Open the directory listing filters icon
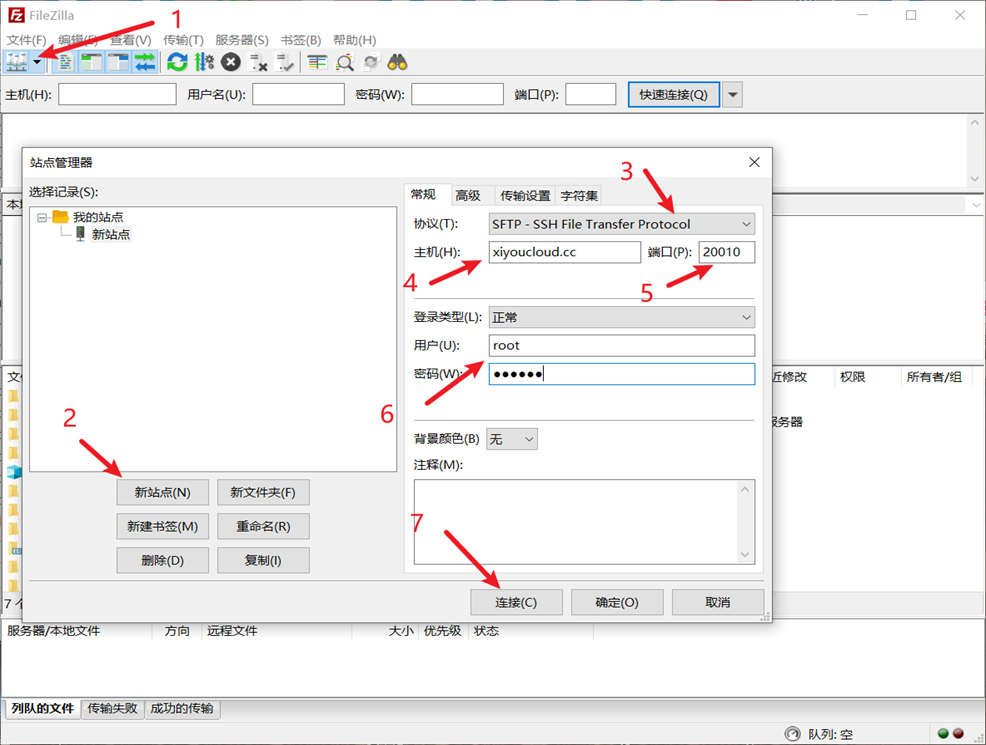The image size is (986, 745). point(317,62)
